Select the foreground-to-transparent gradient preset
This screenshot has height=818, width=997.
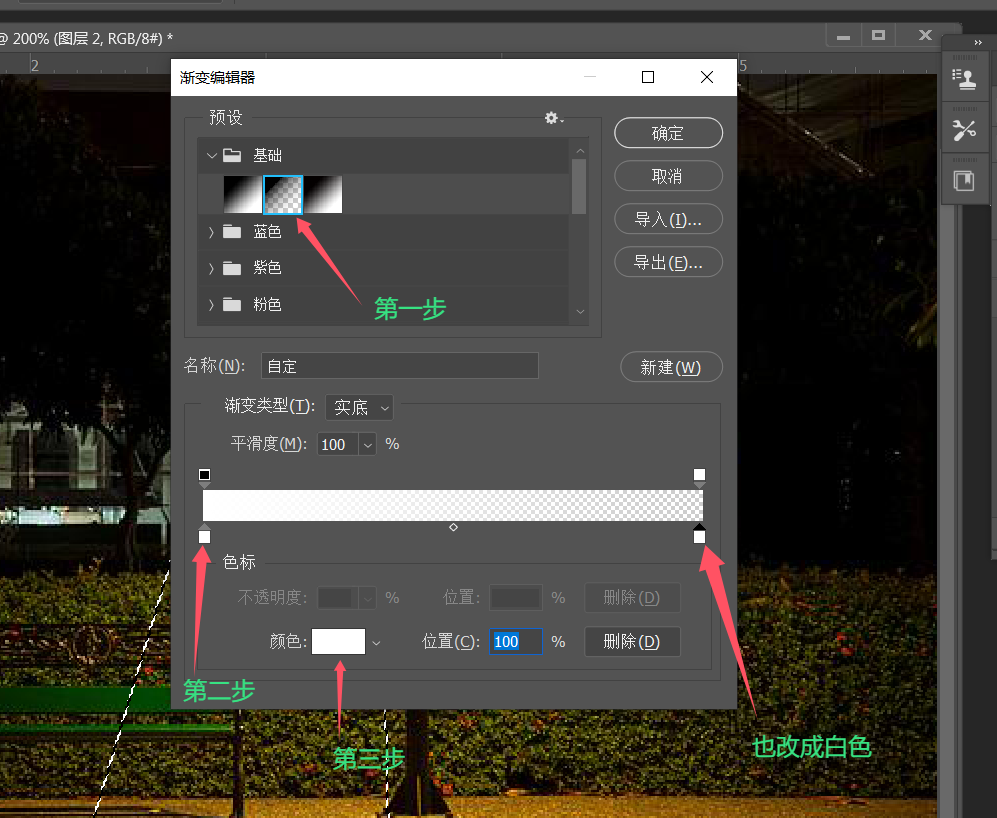283,195
